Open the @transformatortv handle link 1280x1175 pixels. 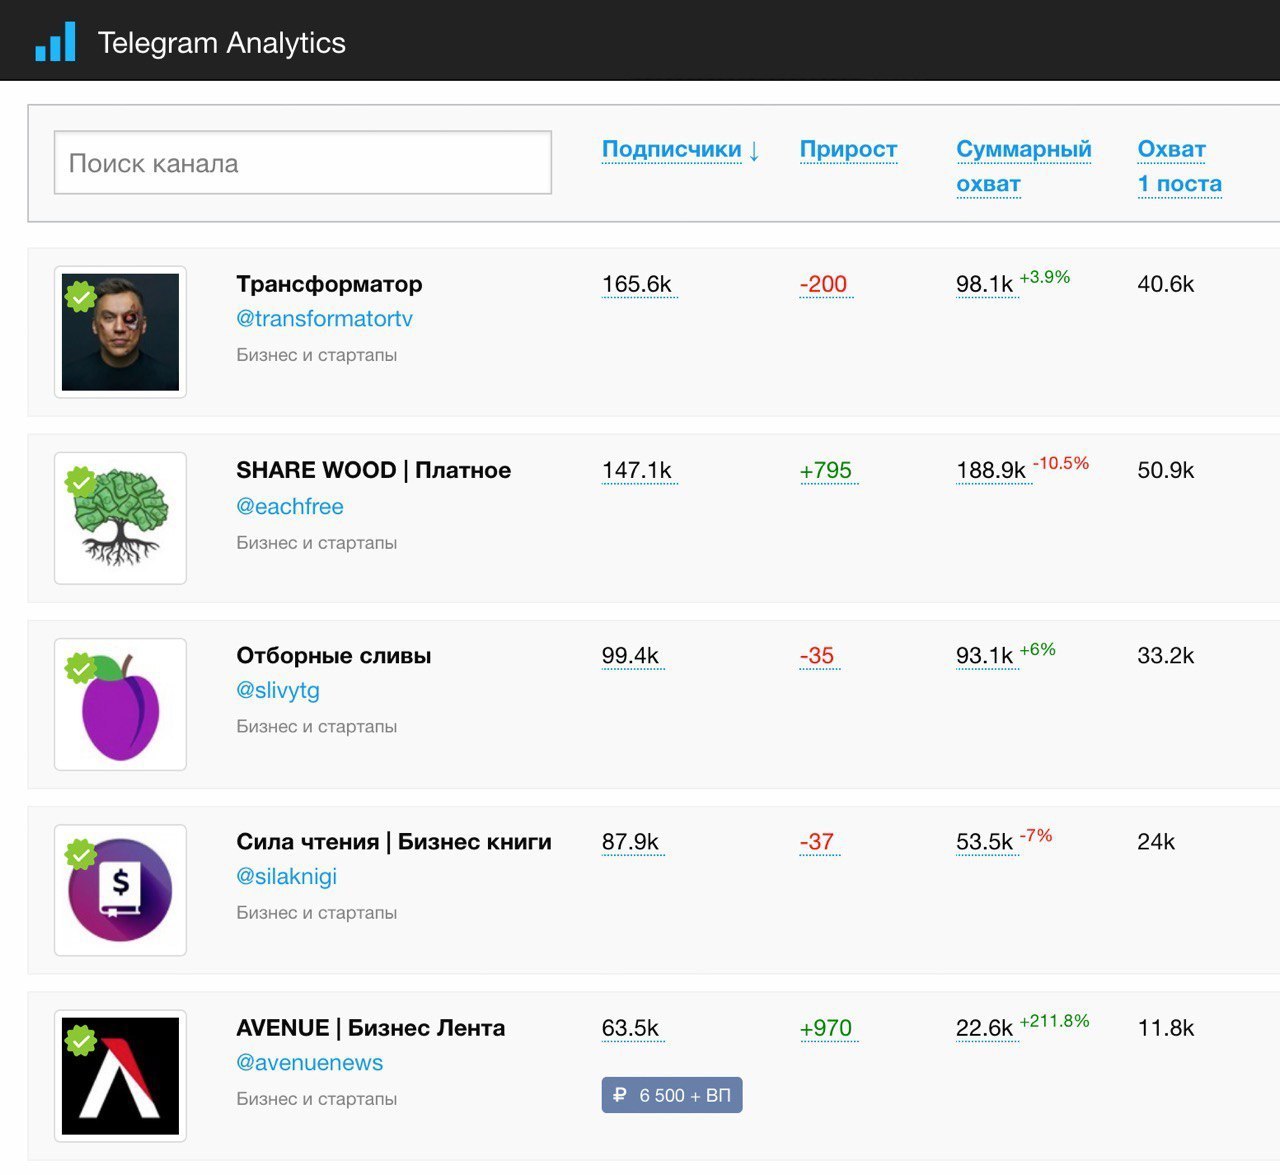click(x=324, y=319)
